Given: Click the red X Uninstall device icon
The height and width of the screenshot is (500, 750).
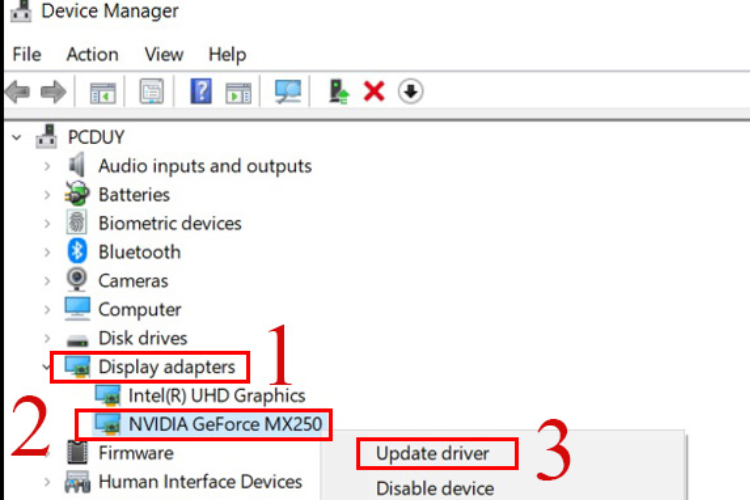Looking at the screenshot, I should coord(374,92).
